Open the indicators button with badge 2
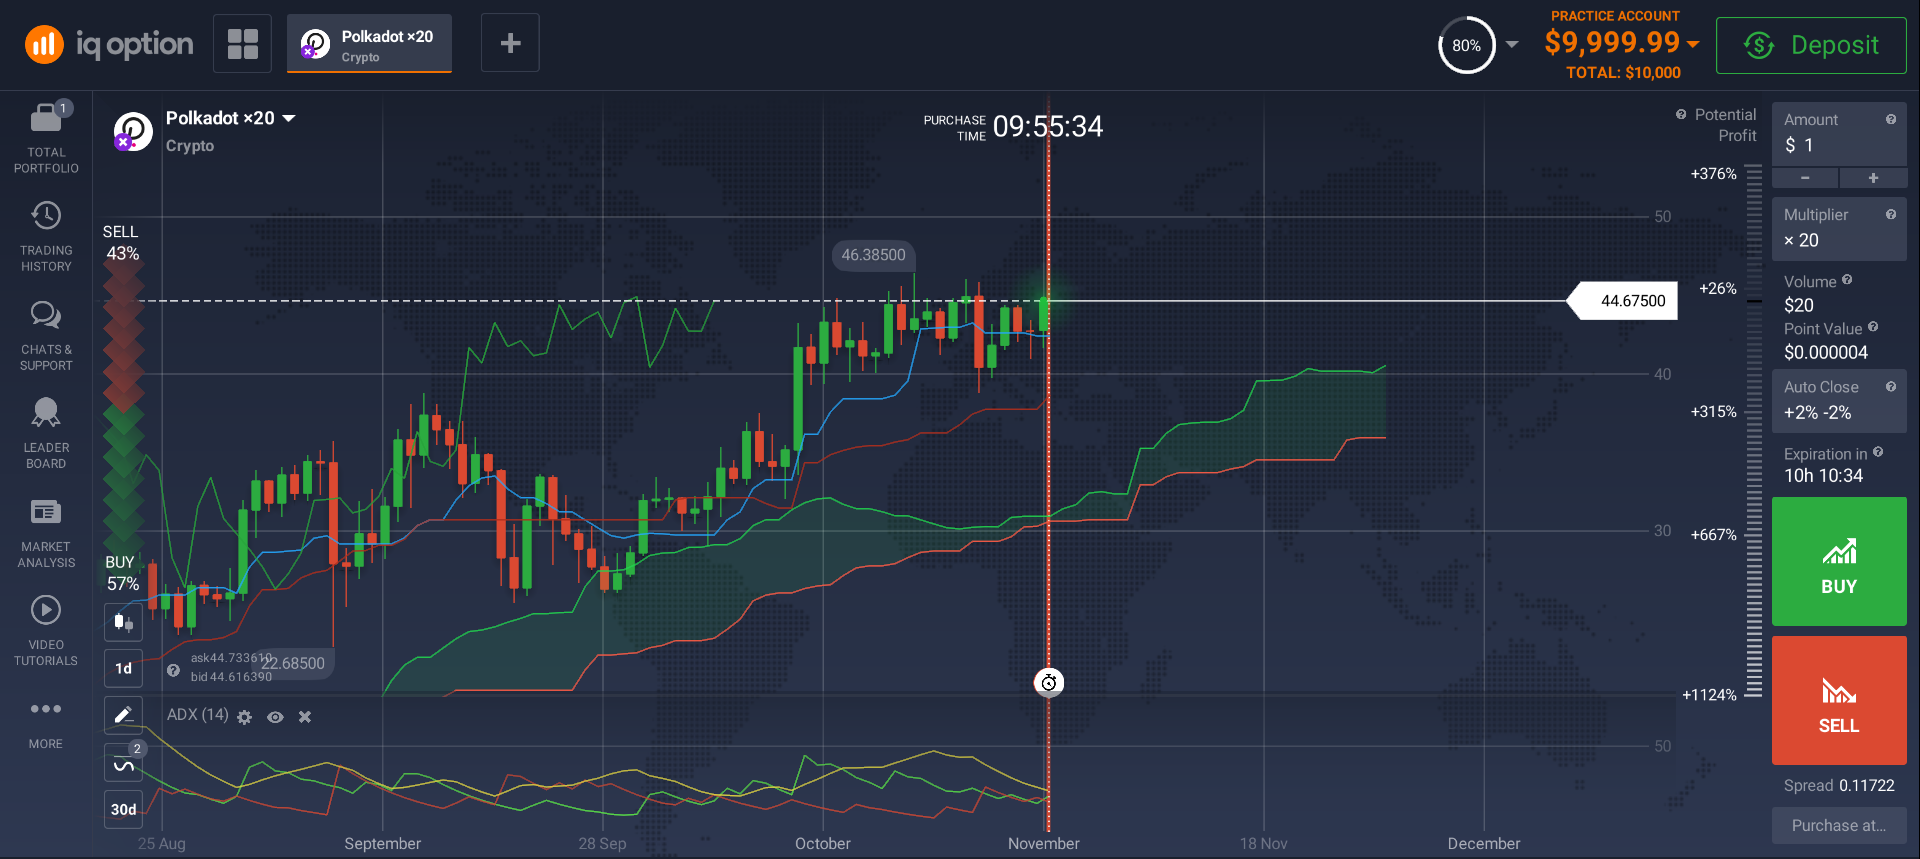Image resolution: width=1920 pixels, height=859 pixels. point(123,764)
